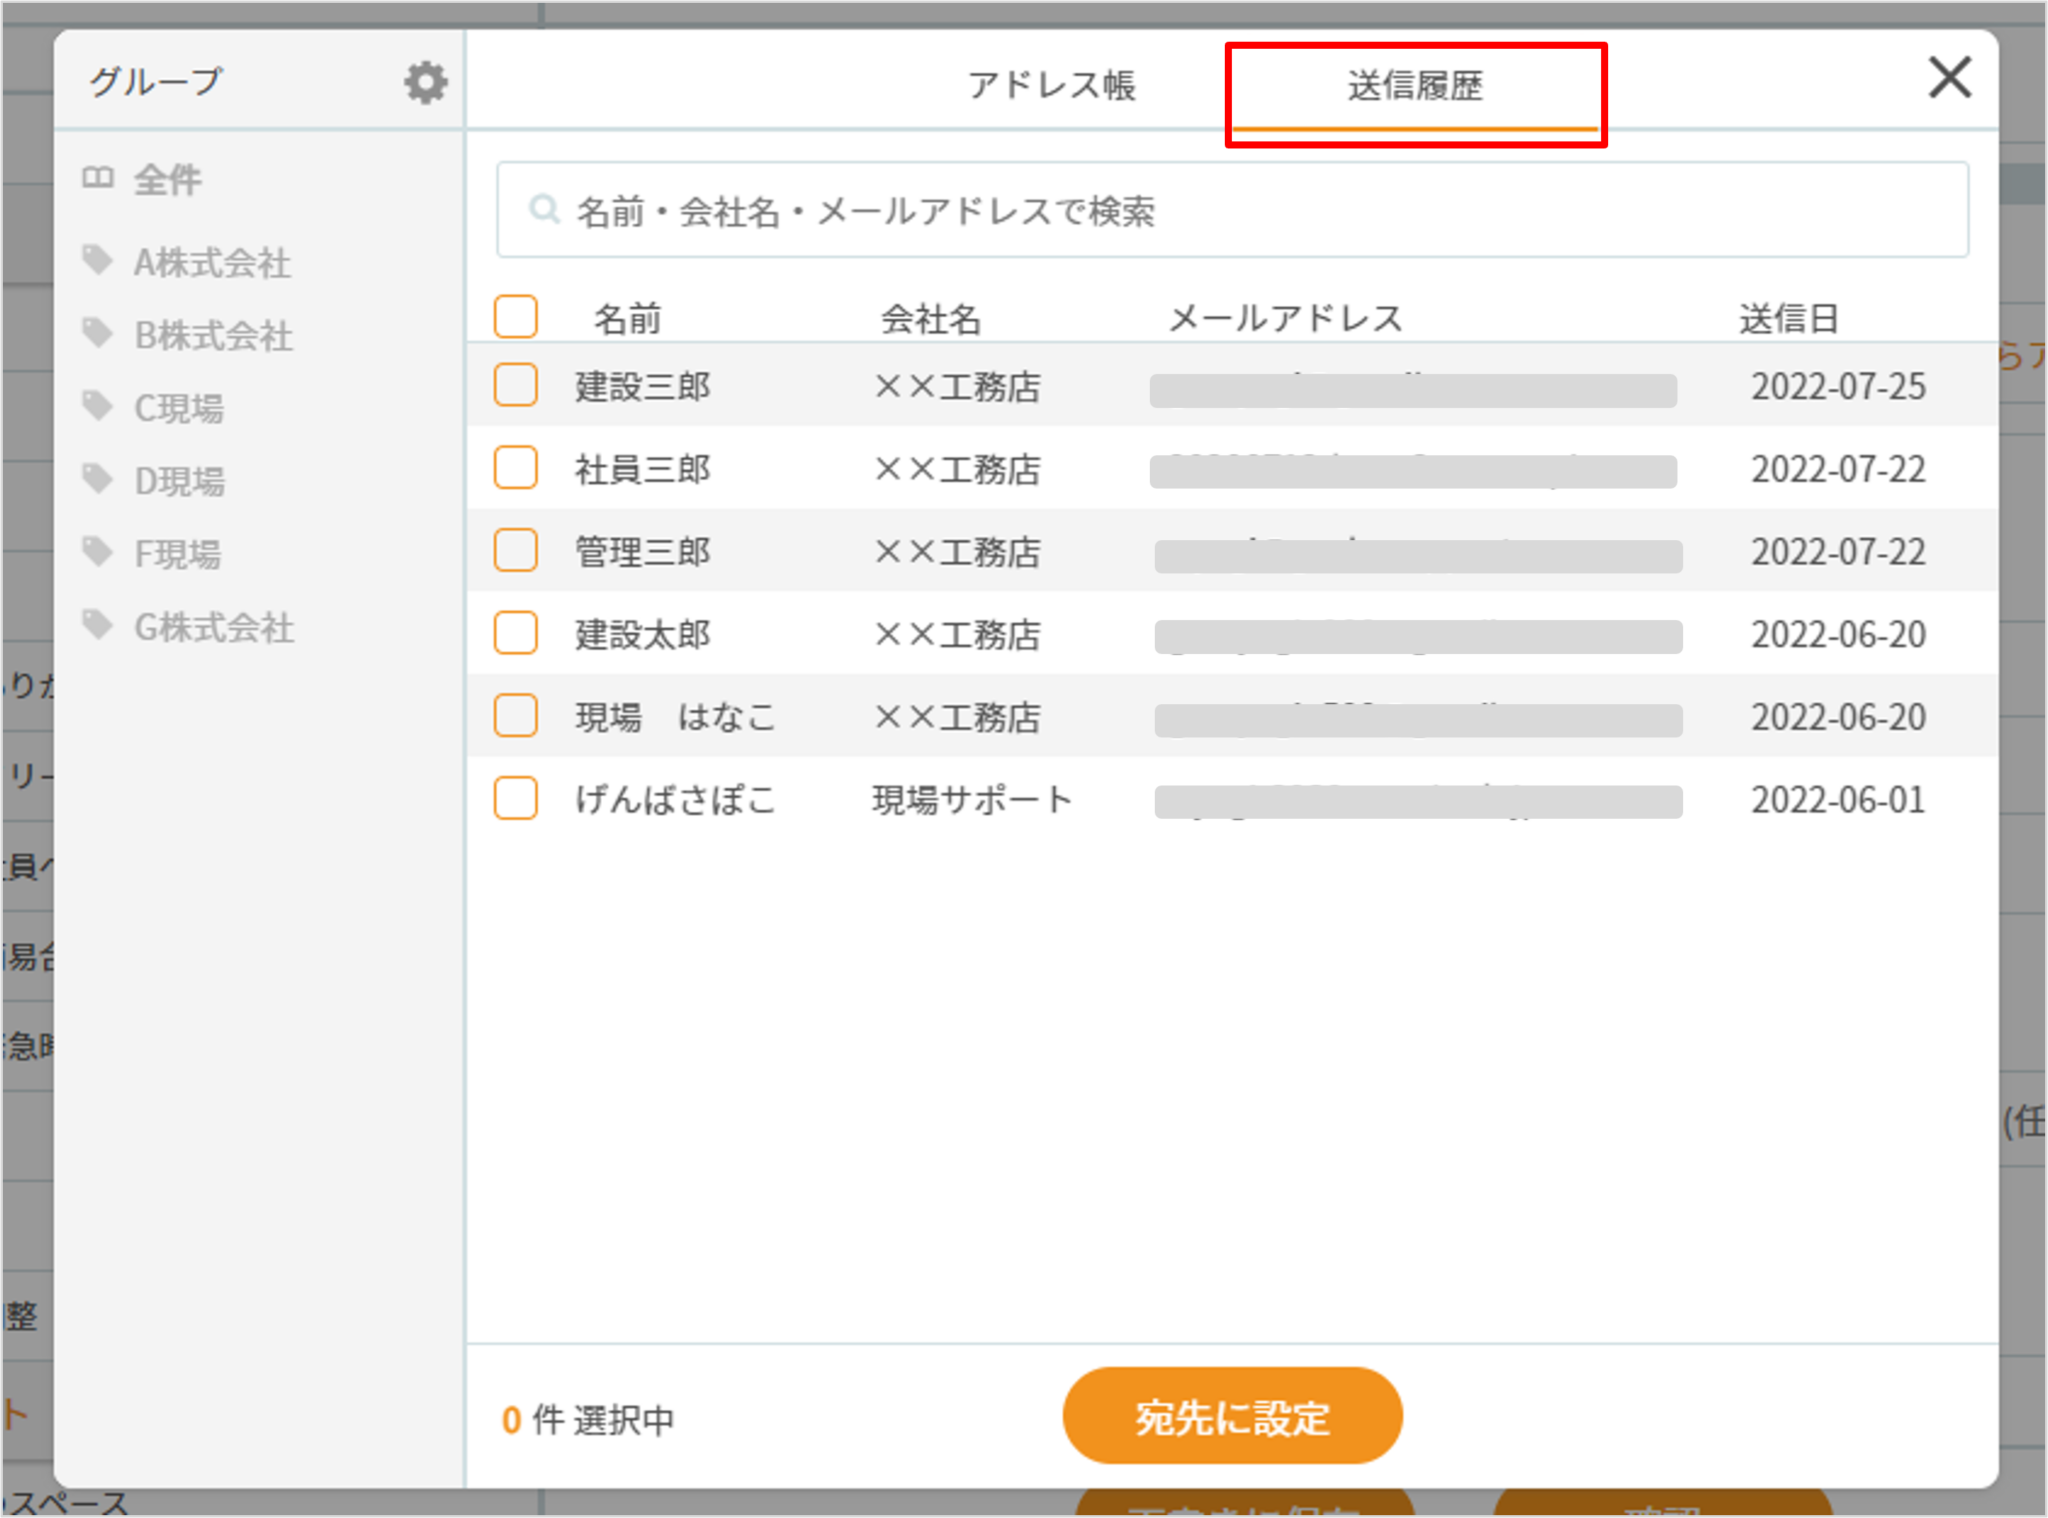The width and height of the screenshot is (2048, 1518).
Task: Click tag icon beside A株式会社
Action: coord(97,259)
